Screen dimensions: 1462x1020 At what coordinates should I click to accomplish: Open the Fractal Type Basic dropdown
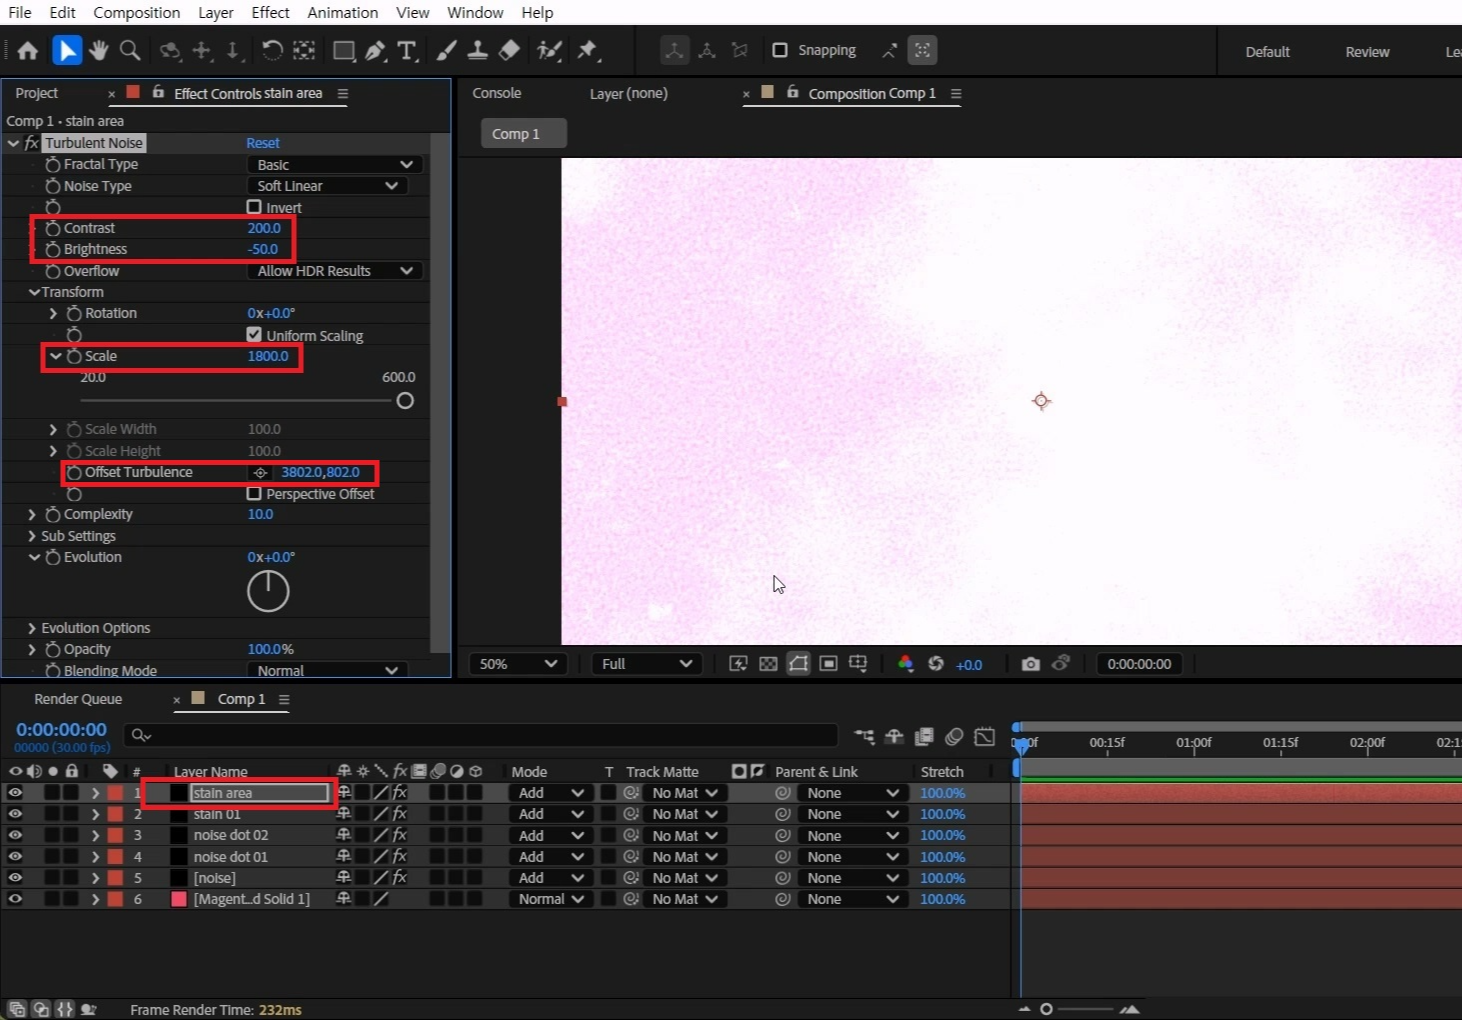point(334,164)
